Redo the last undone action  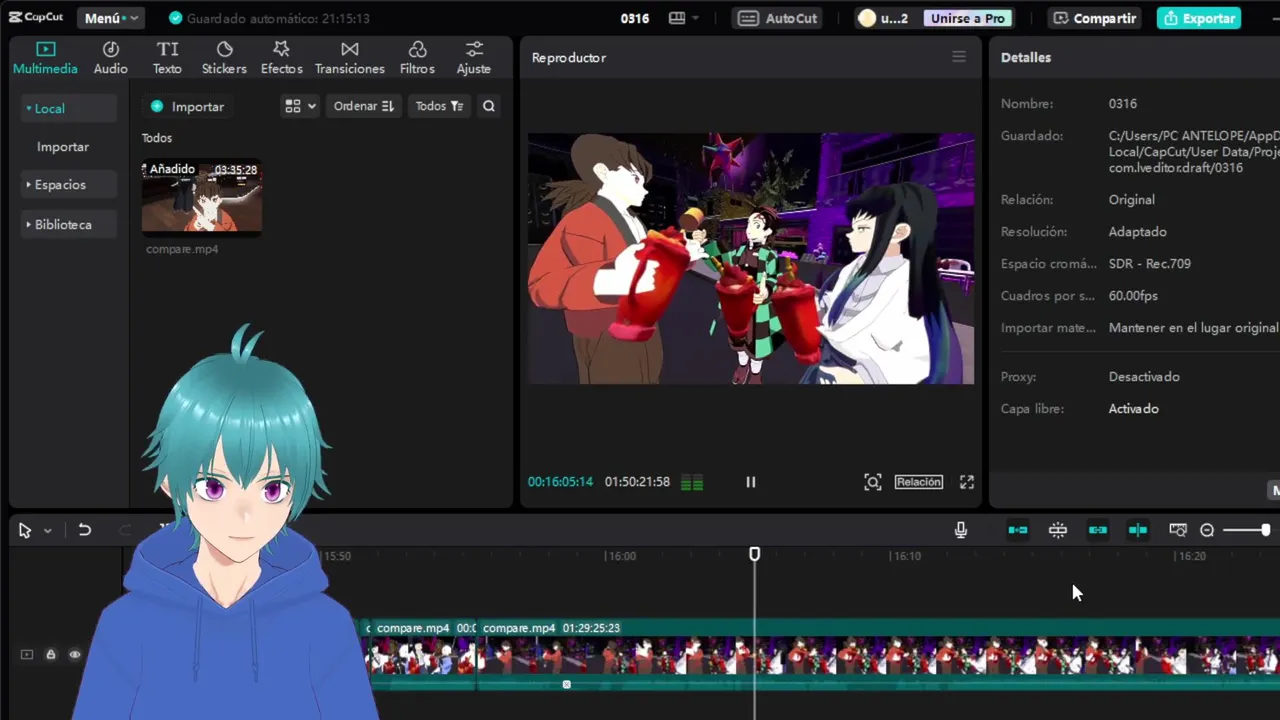(x=125, y=530)
